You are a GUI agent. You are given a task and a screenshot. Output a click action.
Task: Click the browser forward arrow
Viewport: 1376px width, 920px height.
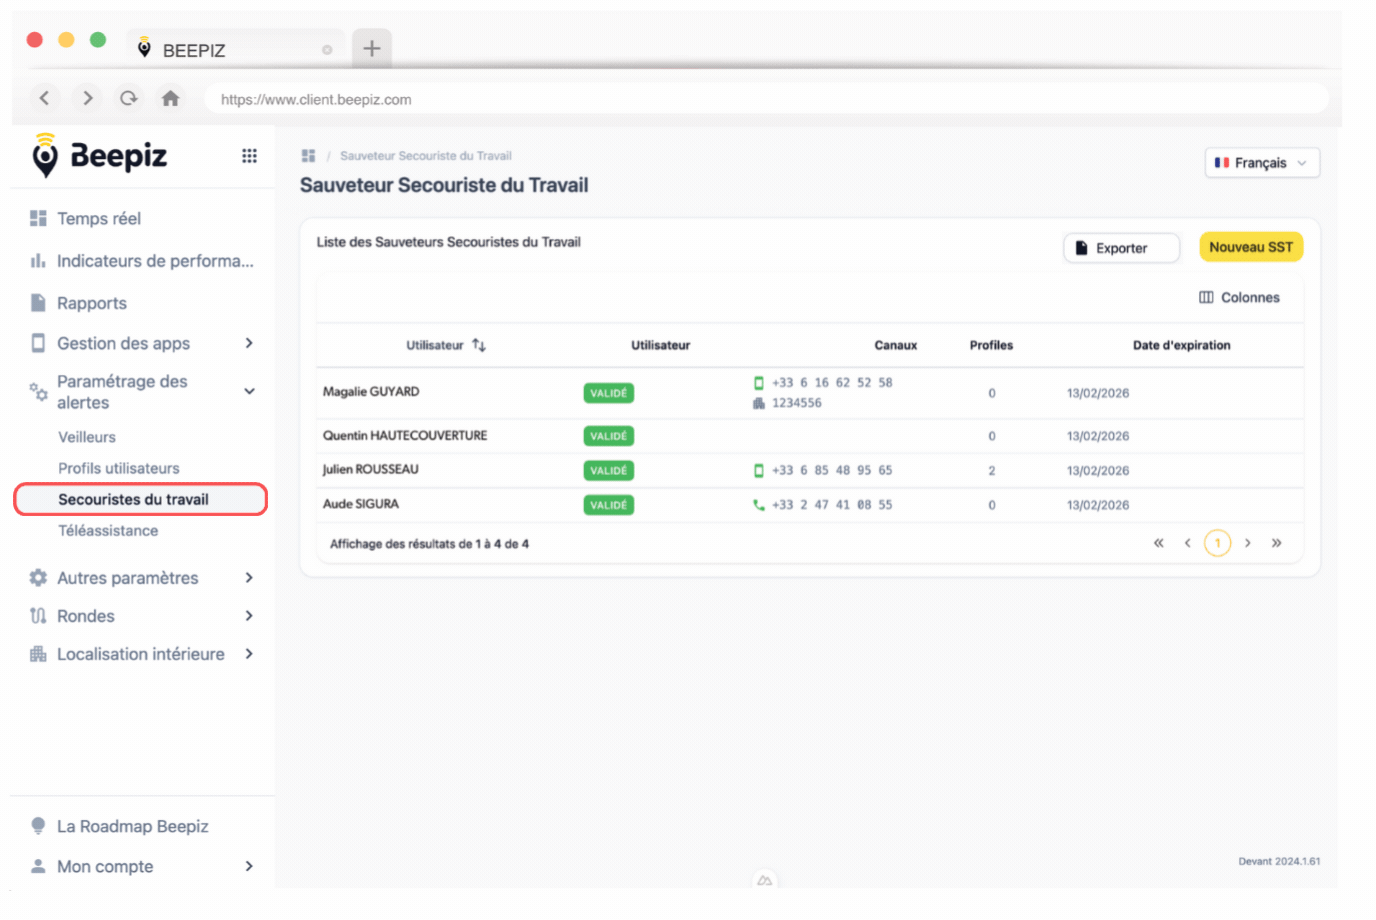click(88, 98)
